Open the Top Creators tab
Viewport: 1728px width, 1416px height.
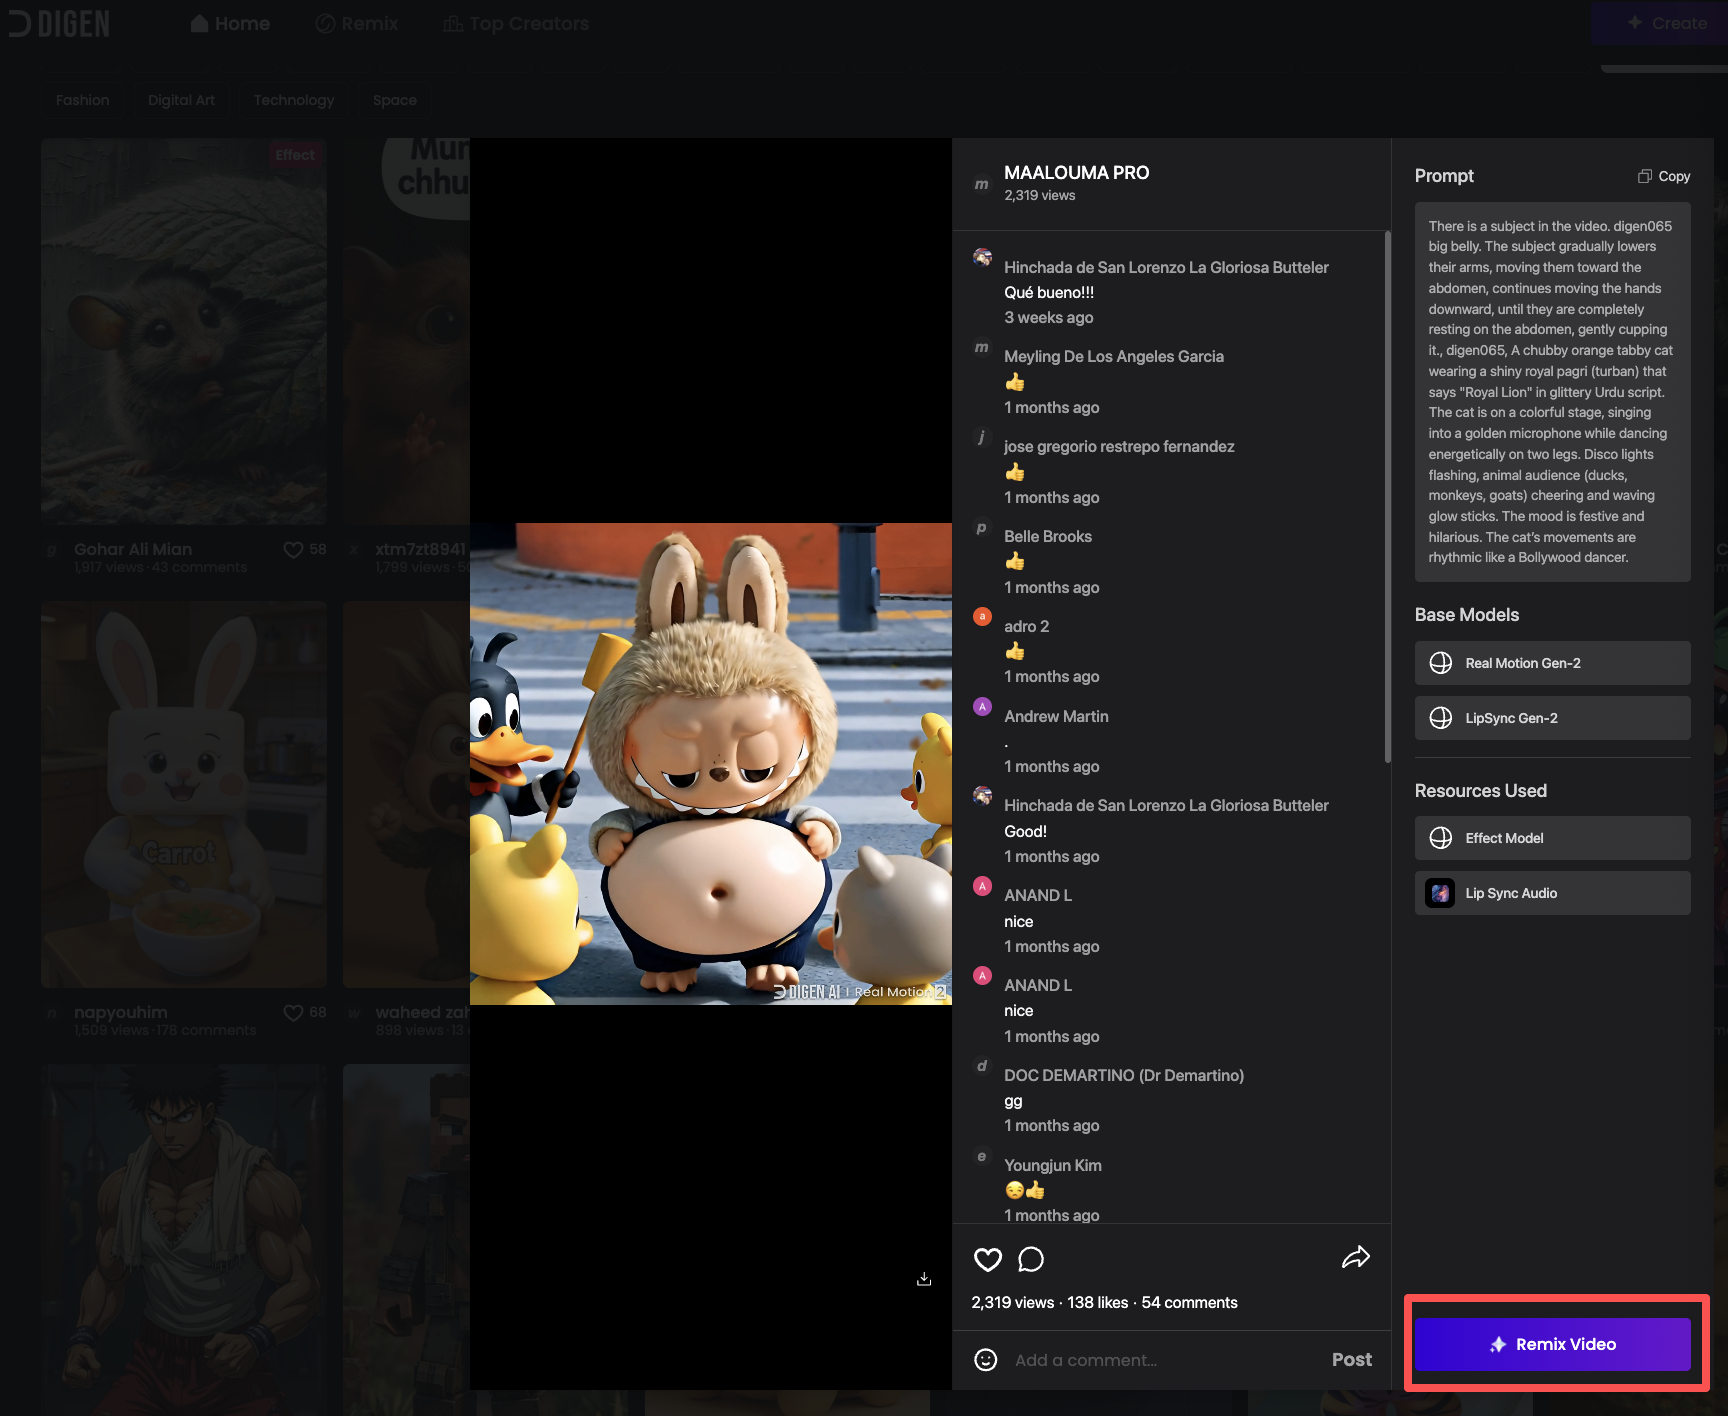tap(516, 23)
